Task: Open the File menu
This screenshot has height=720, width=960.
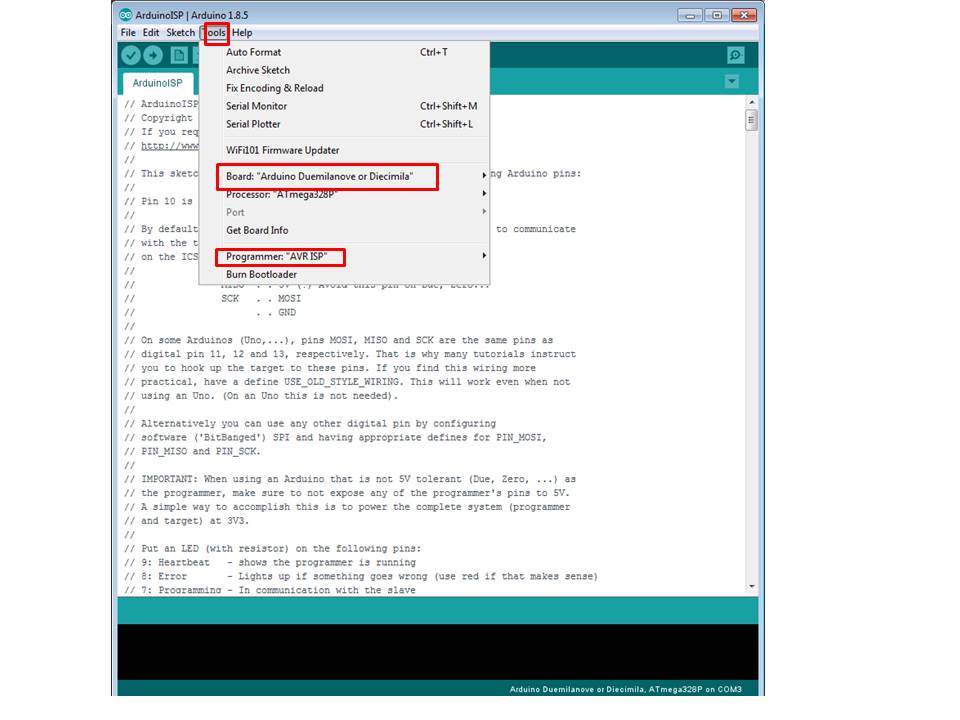Action: coord(128,32)
